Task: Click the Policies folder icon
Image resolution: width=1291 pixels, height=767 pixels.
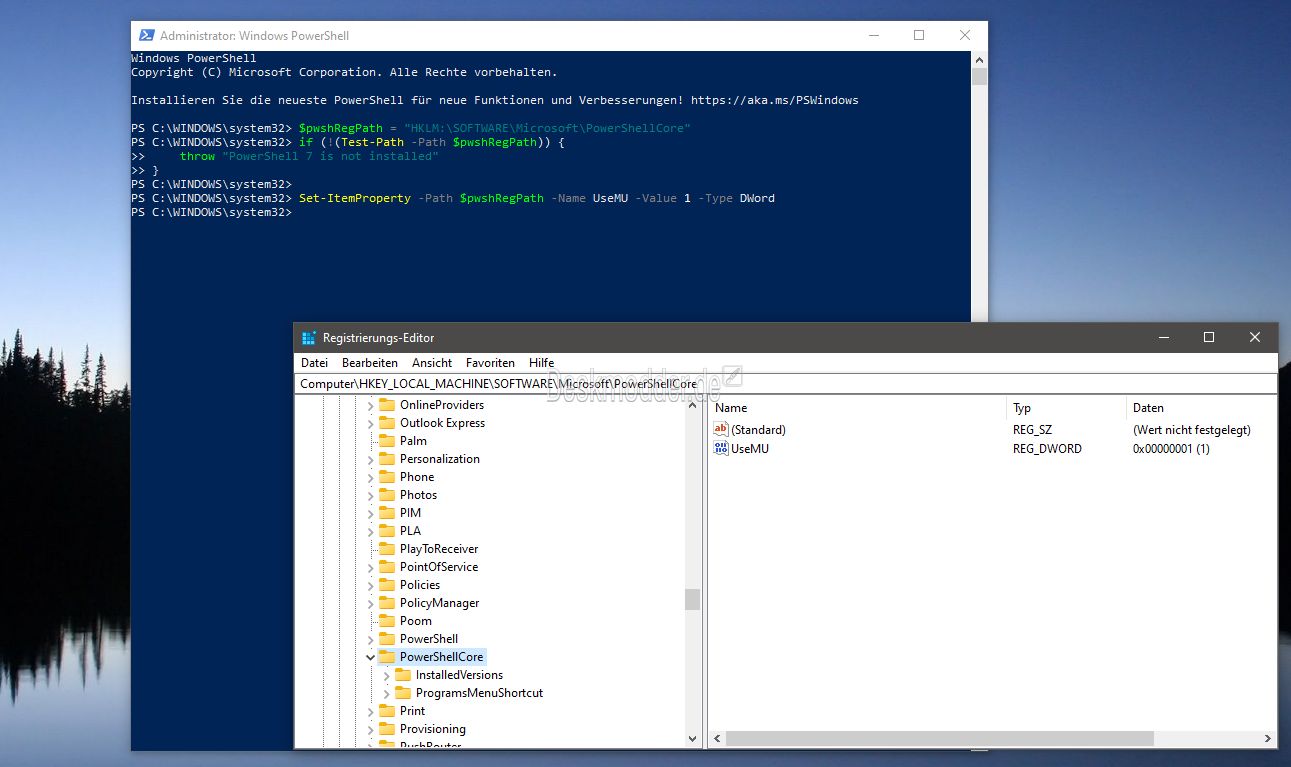Action: [x=387, y=585]
